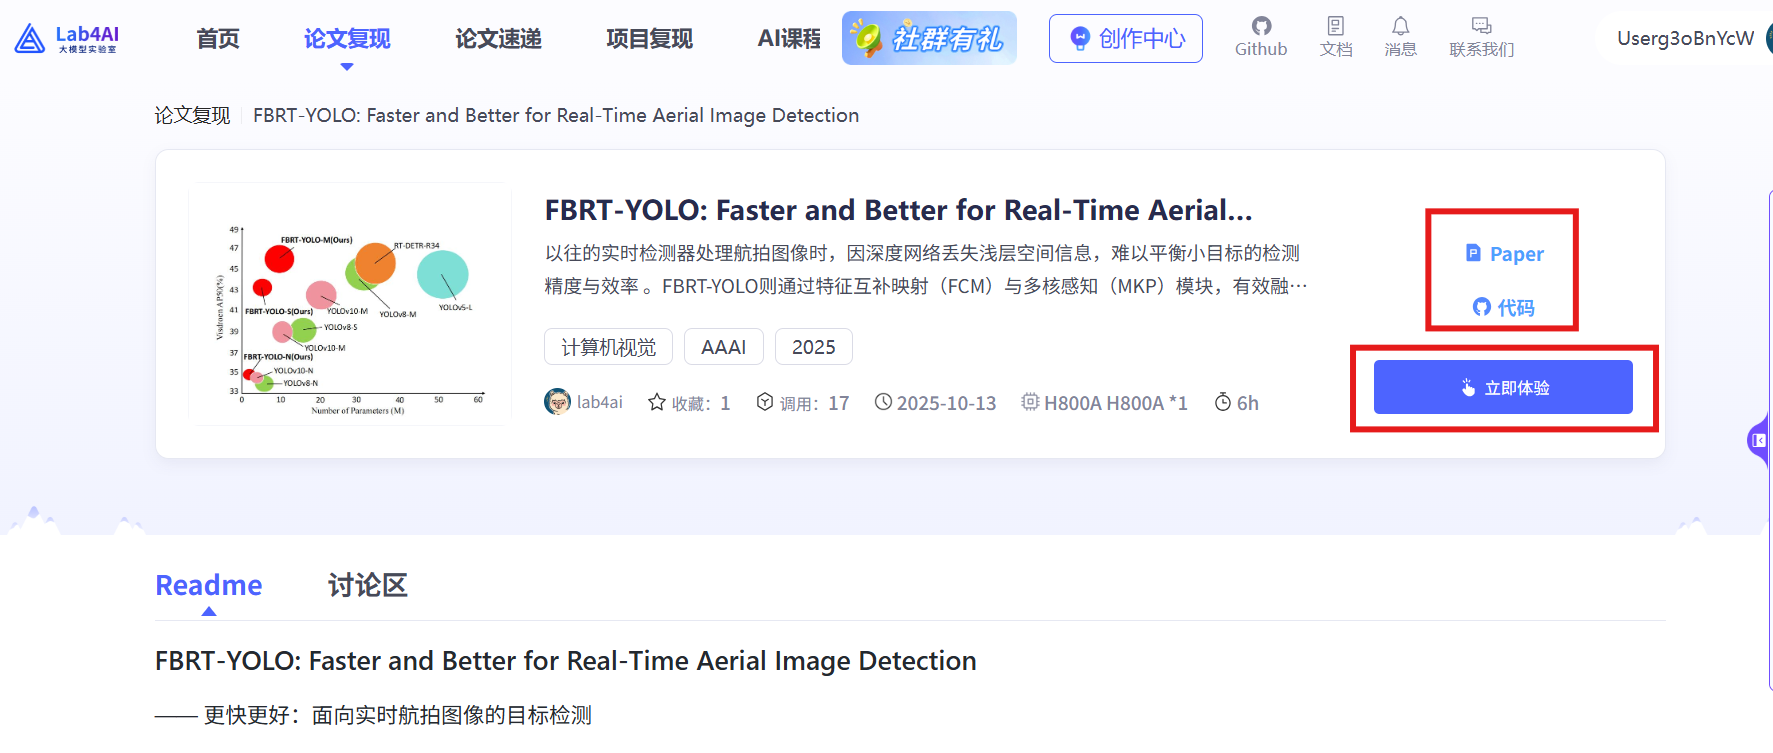
Task: Open the 项目复现 menu item
Action: 649,39
